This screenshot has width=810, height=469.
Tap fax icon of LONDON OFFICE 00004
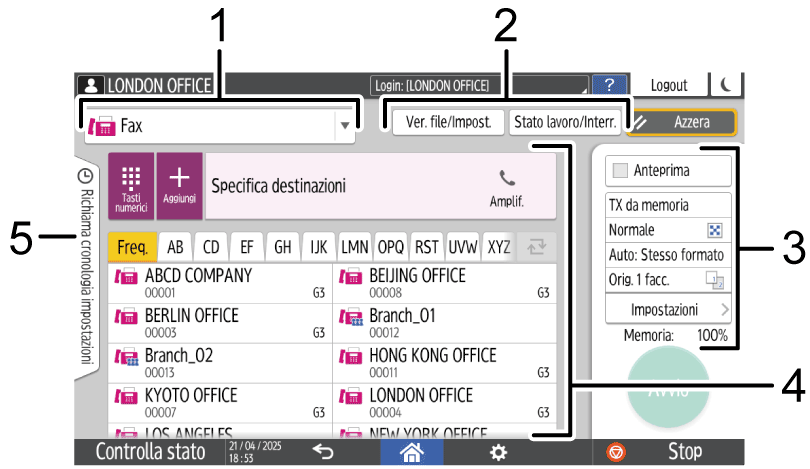point(351,397)
